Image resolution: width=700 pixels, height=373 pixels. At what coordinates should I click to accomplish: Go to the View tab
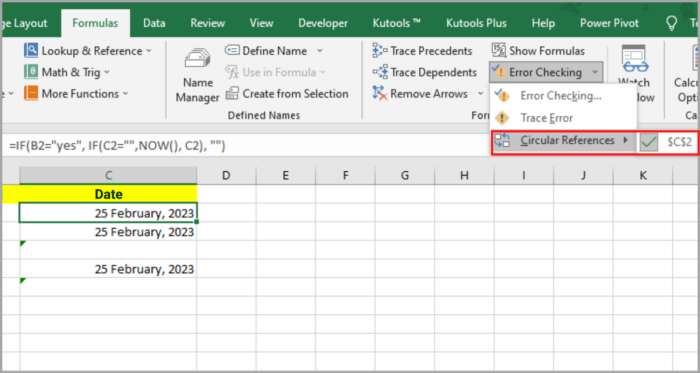[x=261, y=23]
